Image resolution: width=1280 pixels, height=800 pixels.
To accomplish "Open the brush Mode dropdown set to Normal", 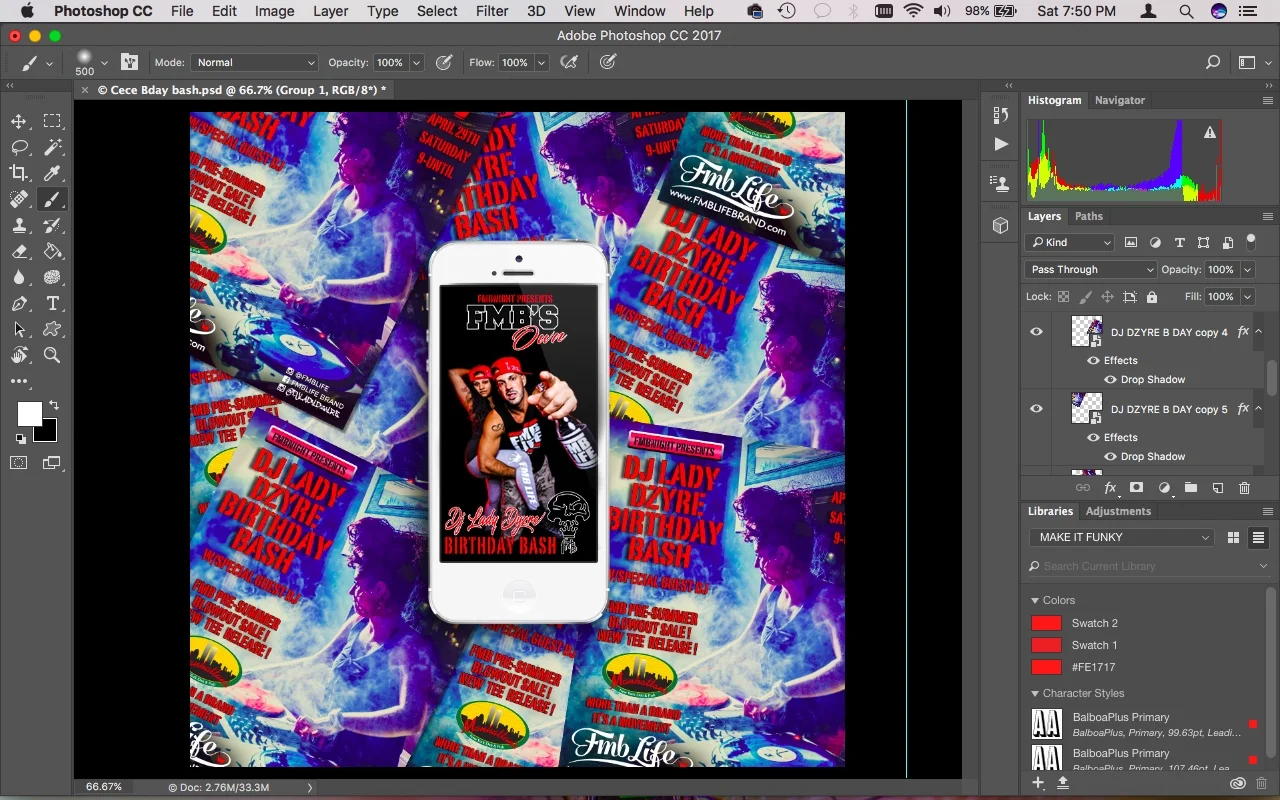I will click(255, 62).
